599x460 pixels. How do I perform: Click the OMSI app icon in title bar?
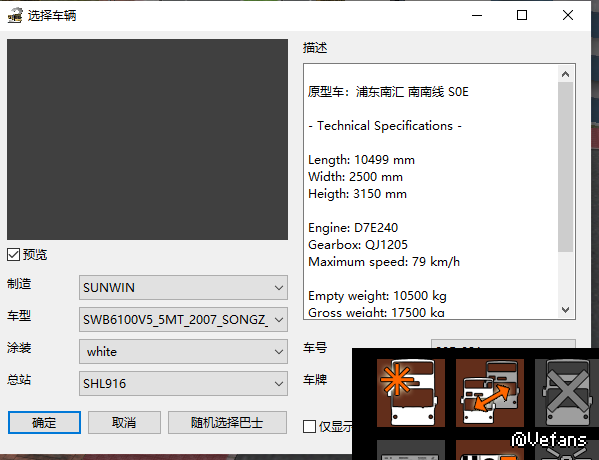click(15, 16)
